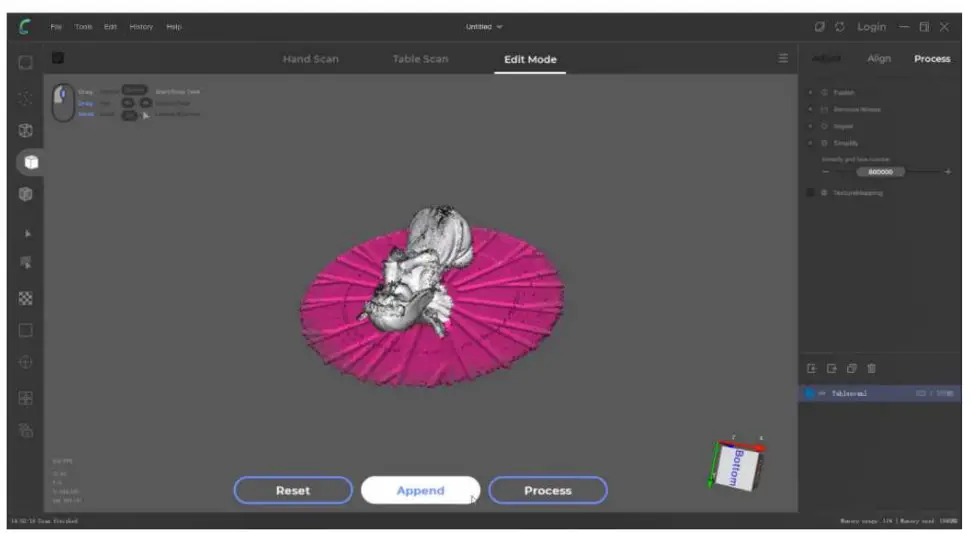
Task: Toggle the Texture mapping checkbox
Action: click(810, 193)
